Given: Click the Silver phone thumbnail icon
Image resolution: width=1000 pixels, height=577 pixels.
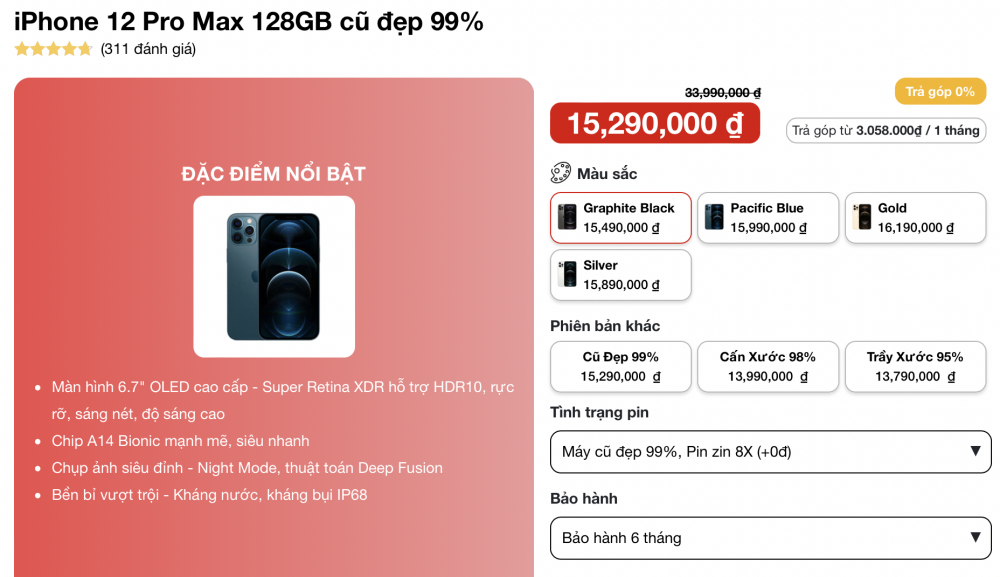Looking at the screenshot, I should click(x=567, y=274).
